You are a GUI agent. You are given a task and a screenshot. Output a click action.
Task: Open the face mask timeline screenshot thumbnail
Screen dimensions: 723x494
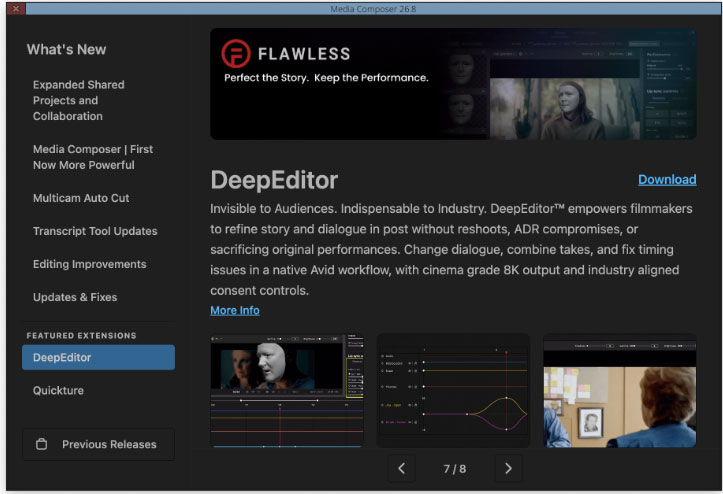click(x=287, y=390)
